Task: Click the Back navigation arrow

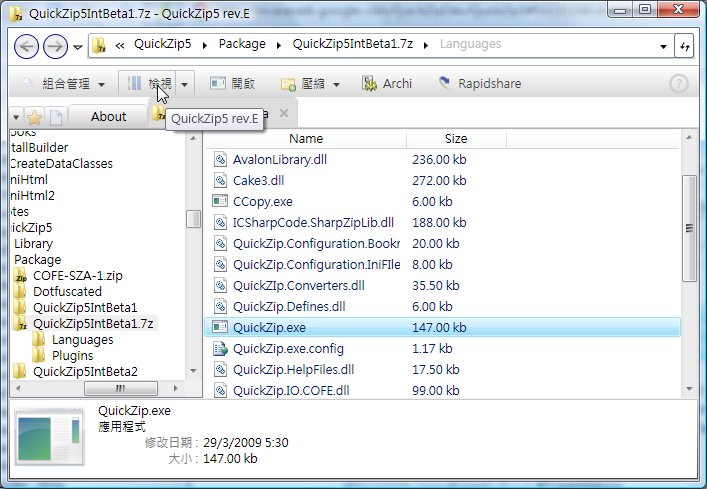Action: [x=28, y=46]
